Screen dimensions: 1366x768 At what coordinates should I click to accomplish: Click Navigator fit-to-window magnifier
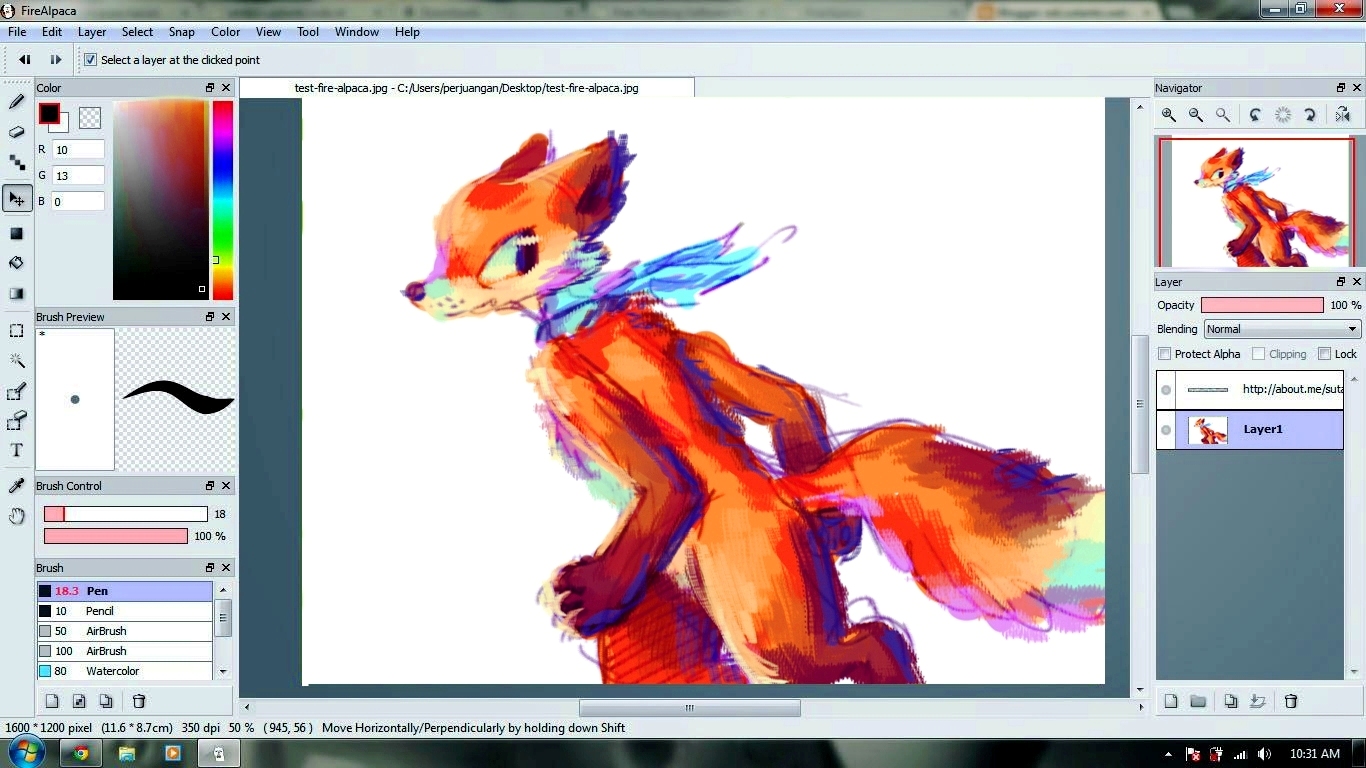coord(1222,115)
